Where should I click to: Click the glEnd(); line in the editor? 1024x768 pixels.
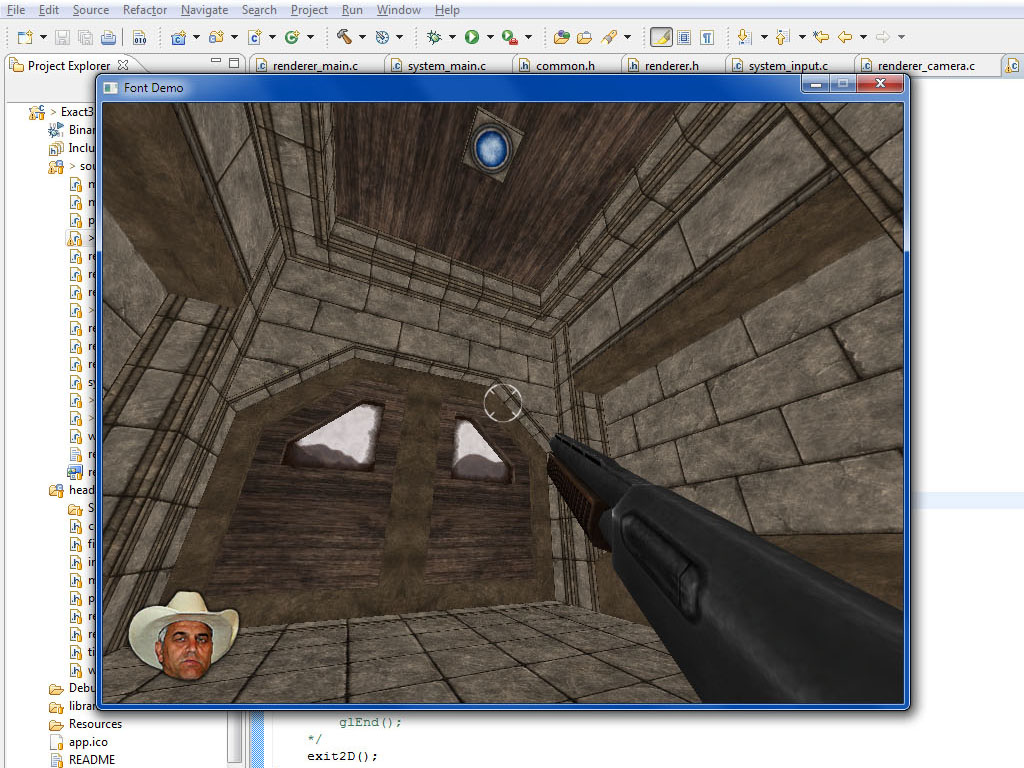370,722
